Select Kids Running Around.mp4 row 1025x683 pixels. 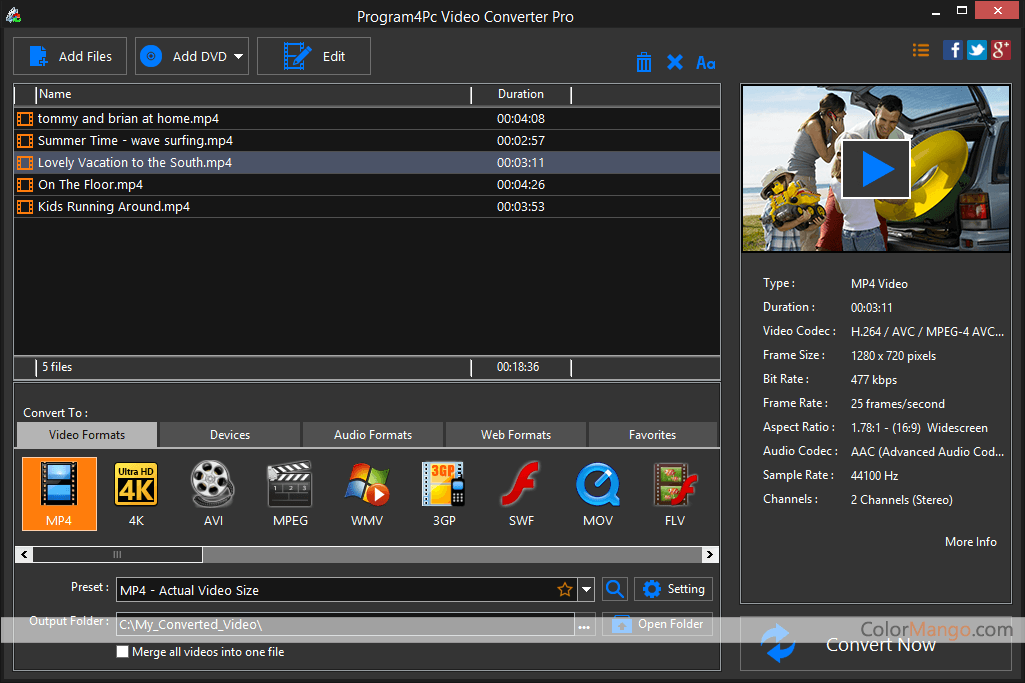pos(367,207)
